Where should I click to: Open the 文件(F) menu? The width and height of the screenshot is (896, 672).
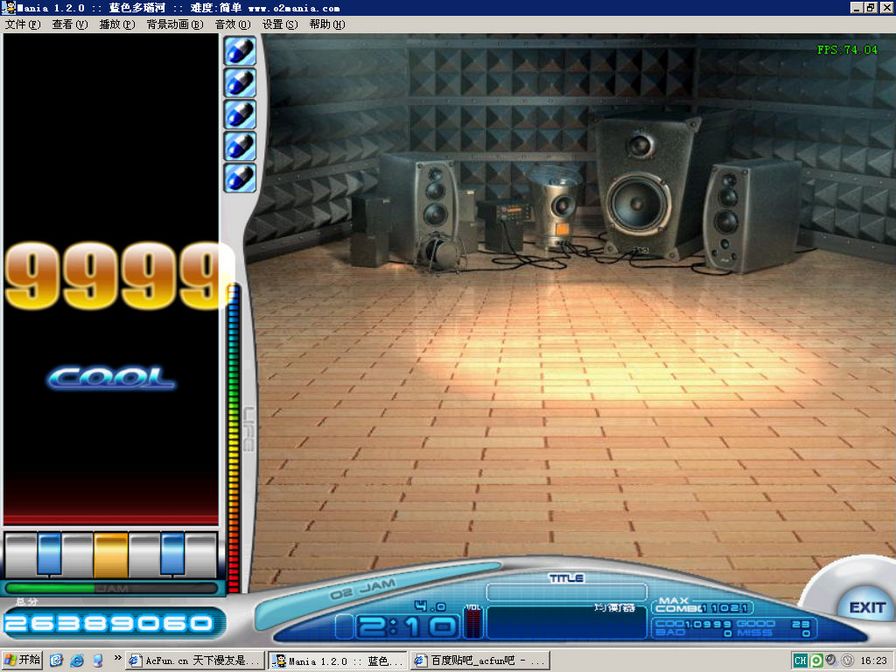click(x=23, y=25)
